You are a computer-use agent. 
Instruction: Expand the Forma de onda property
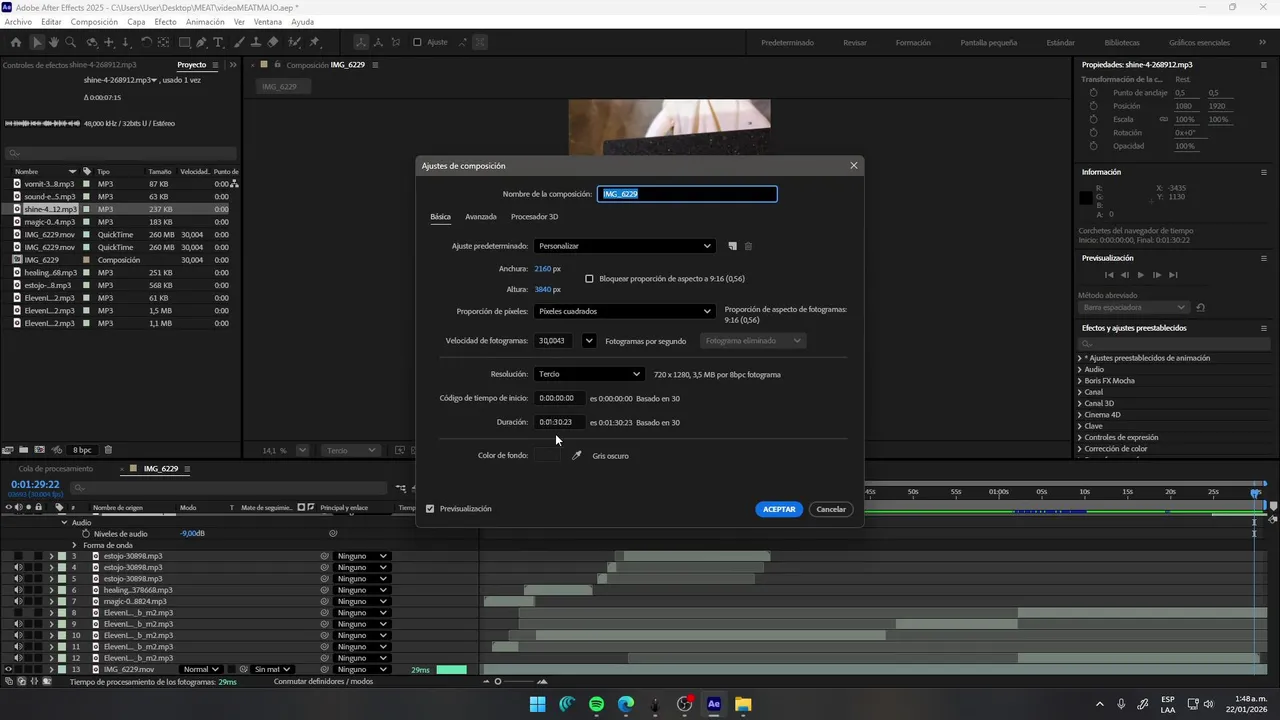[x=73, y=545]
